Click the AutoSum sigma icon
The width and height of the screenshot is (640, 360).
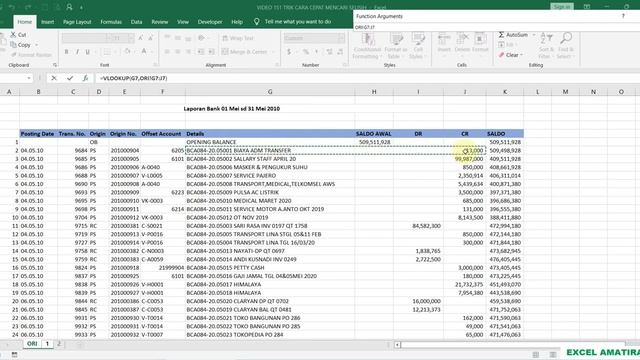coord(501,35)
